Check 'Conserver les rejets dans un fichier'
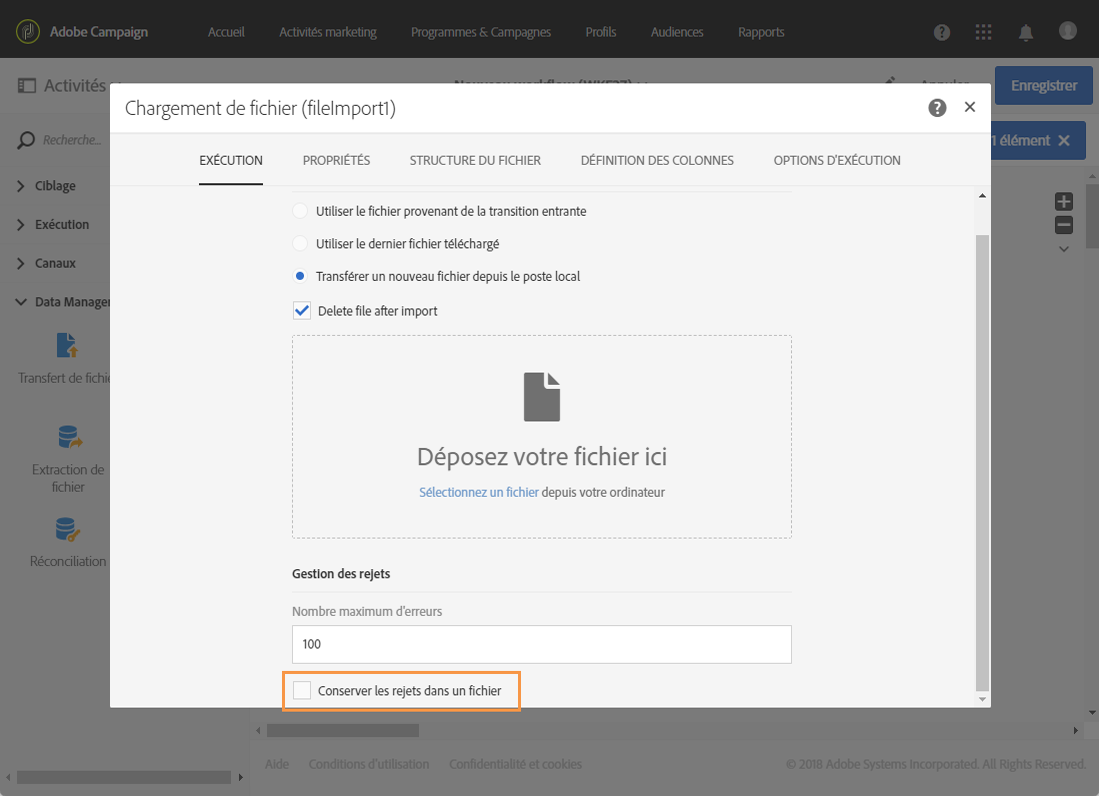The width and height of the screenshot is (1099, 796). (x=302, y=690)
